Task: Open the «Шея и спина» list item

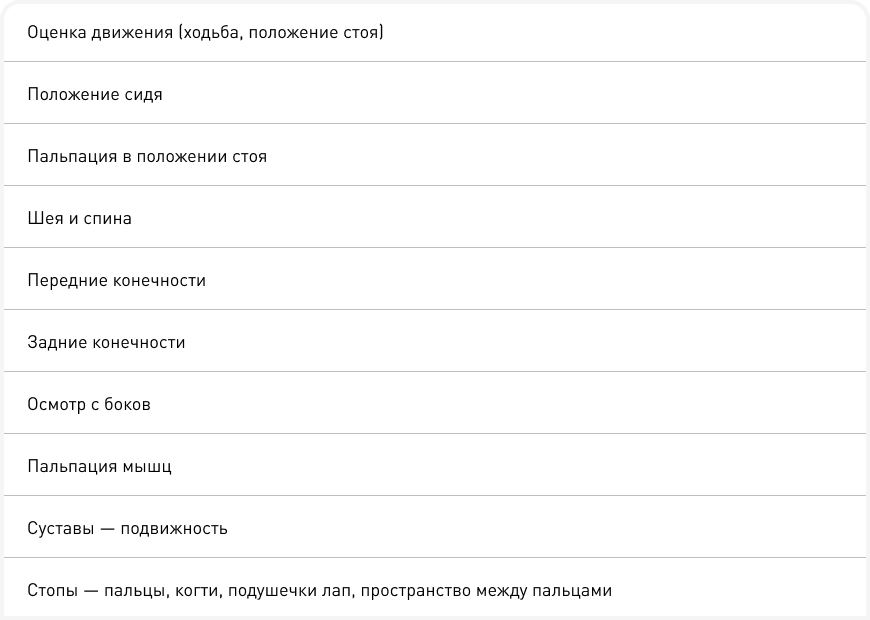Action: click(x=80, y=219)
